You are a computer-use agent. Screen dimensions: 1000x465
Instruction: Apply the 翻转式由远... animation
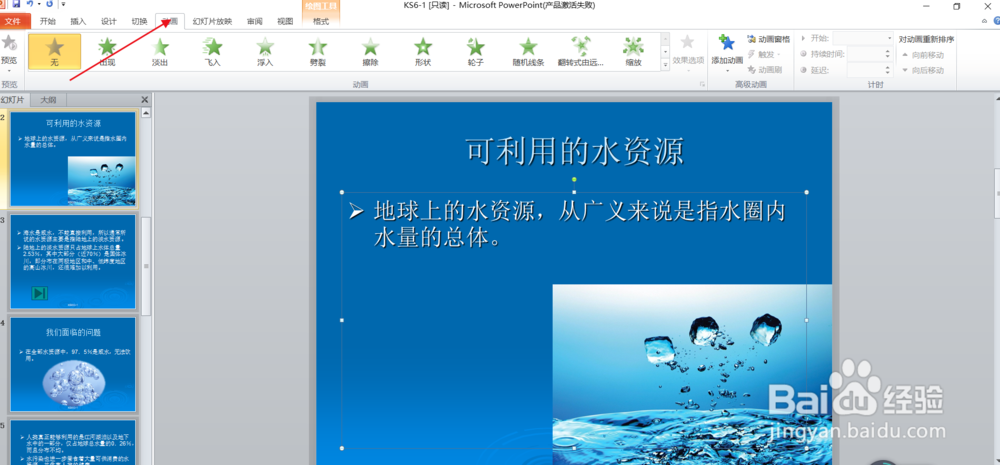click(x=580, y=52)
